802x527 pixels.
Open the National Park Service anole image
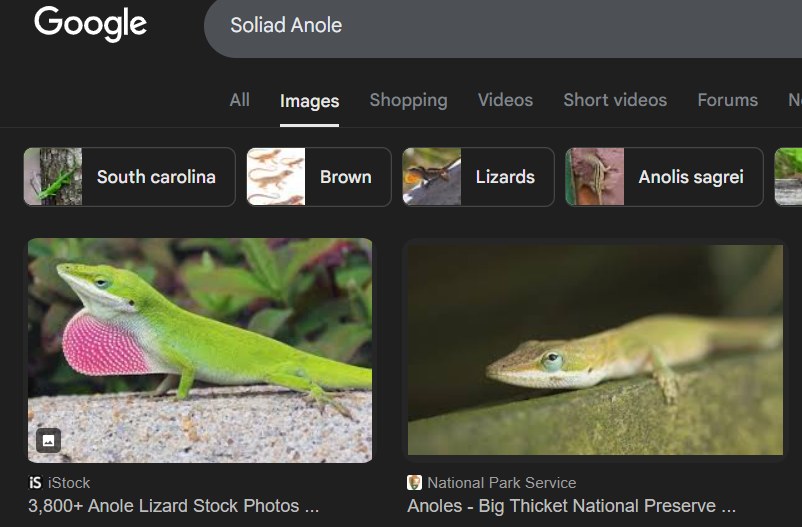[x=595, y=350]
